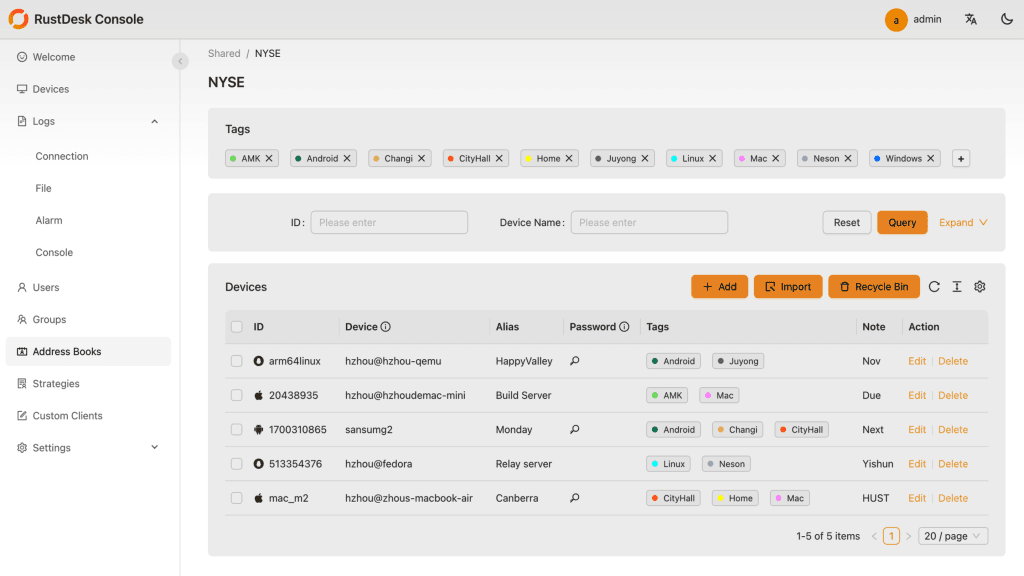
Task: Remove the Juyong tag
Action: tap(645, 159)
